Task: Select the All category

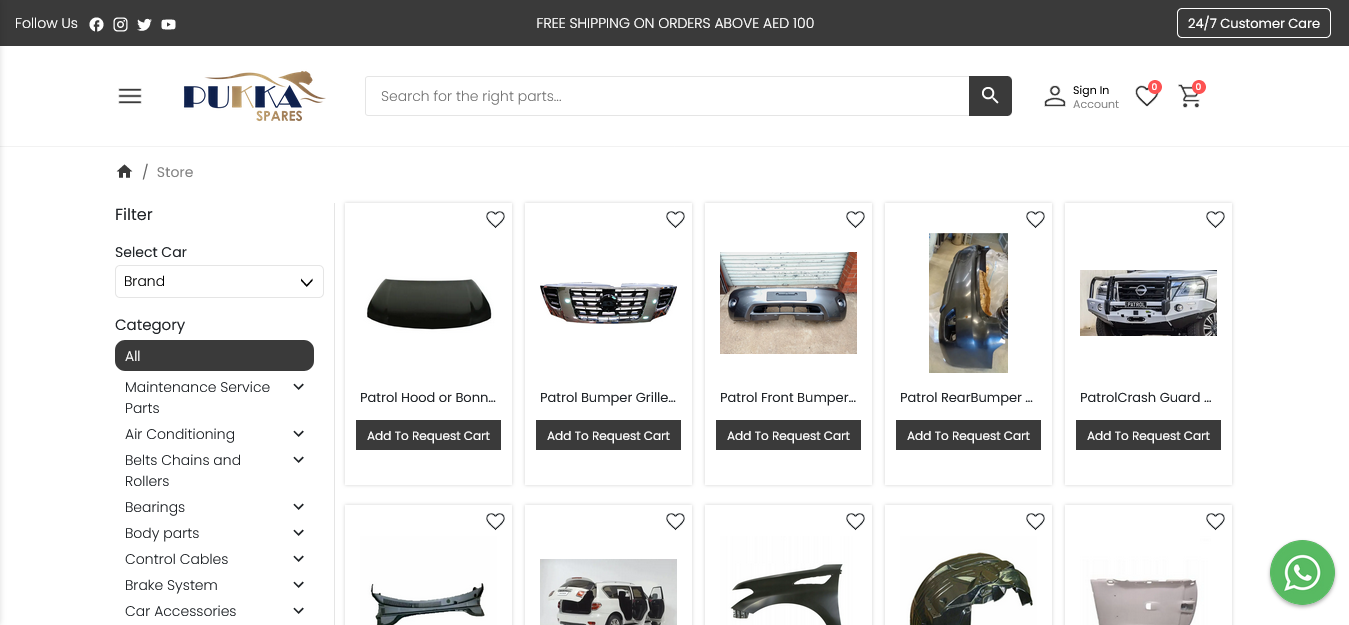Action: [x=214, y=356]
